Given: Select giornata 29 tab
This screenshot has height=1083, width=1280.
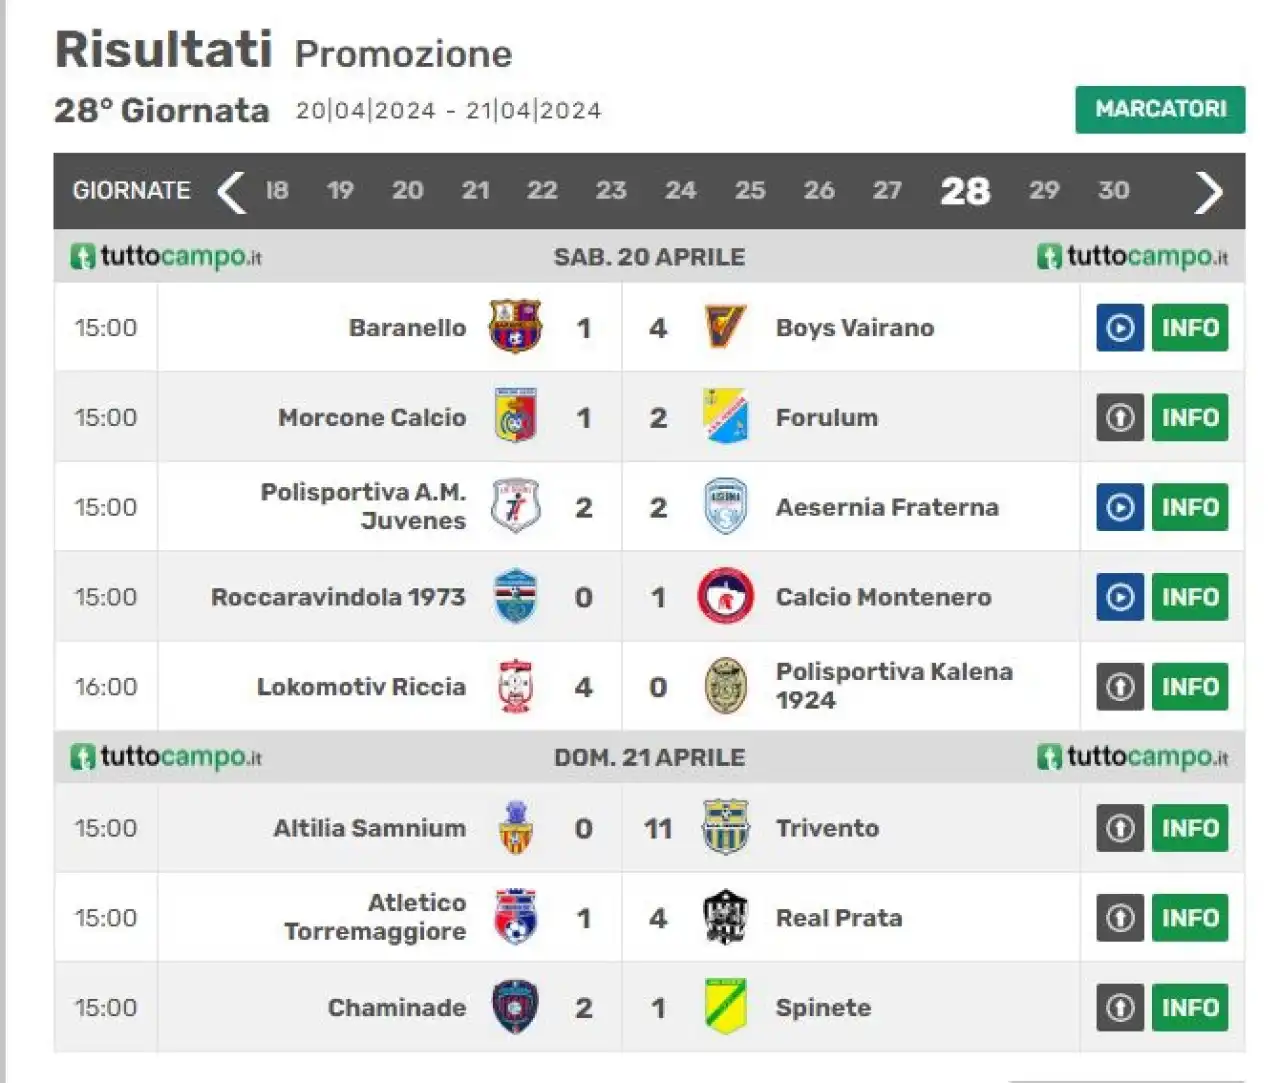Looking at the screenshot, I should pos(1044,190).
